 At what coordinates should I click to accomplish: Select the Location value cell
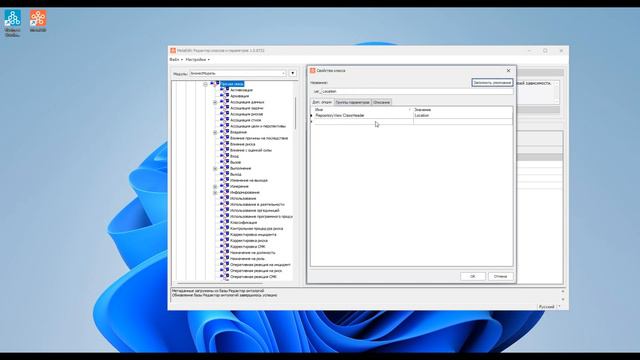462,116
